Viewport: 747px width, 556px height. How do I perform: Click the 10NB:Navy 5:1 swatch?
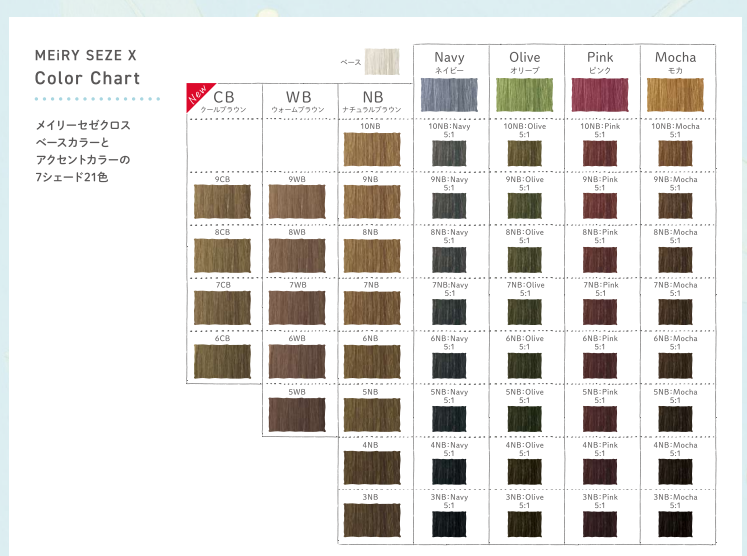(x=449, y=153)
